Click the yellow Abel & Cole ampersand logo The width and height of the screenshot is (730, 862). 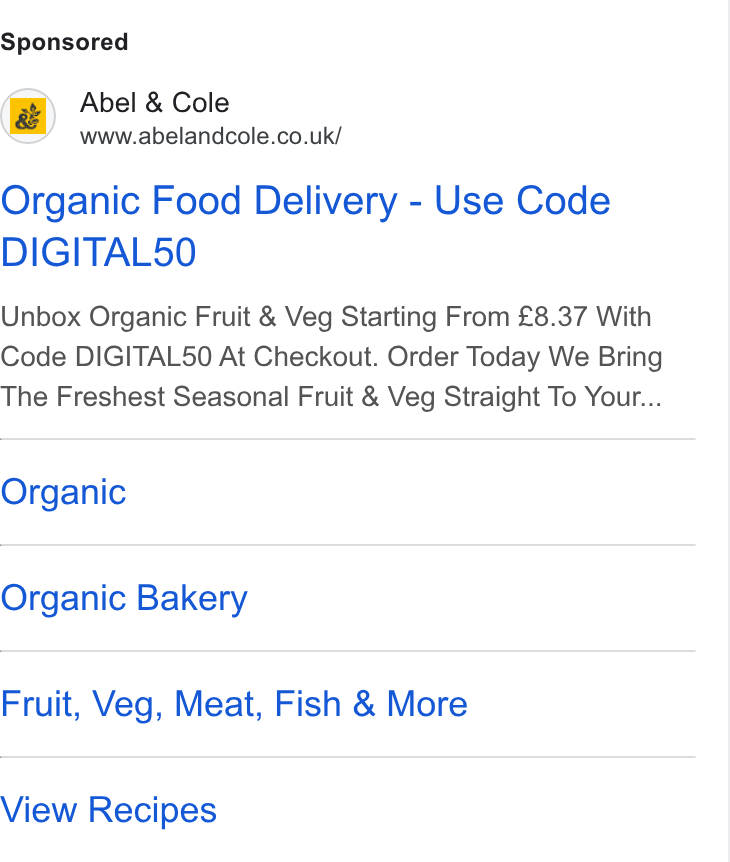(28, 116)
